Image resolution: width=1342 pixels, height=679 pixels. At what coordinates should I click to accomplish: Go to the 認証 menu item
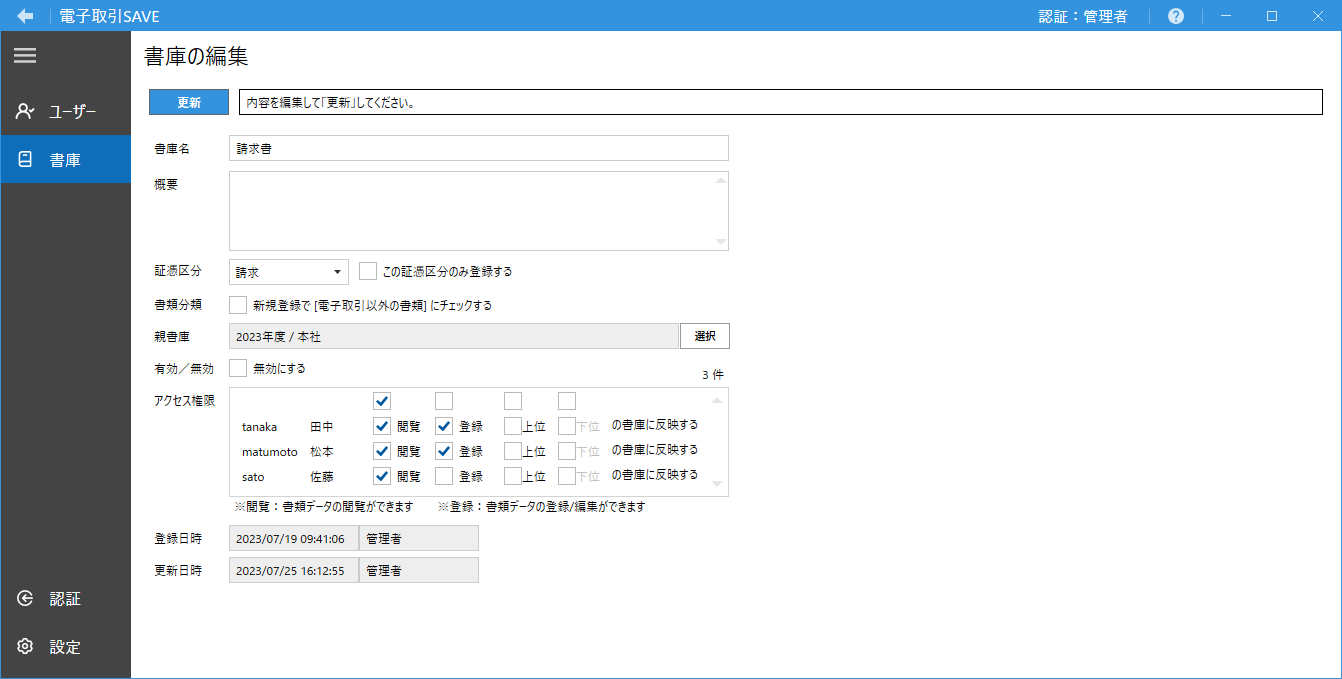point(65,599)
